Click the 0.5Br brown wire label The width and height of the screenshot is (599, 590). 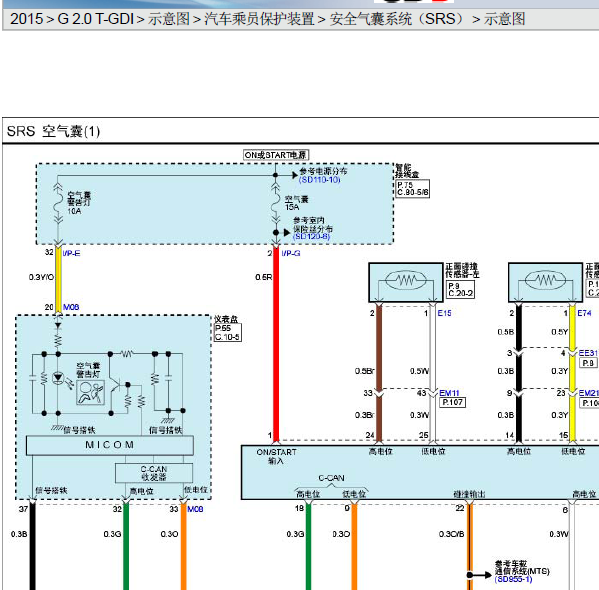(x=364, y=371)
